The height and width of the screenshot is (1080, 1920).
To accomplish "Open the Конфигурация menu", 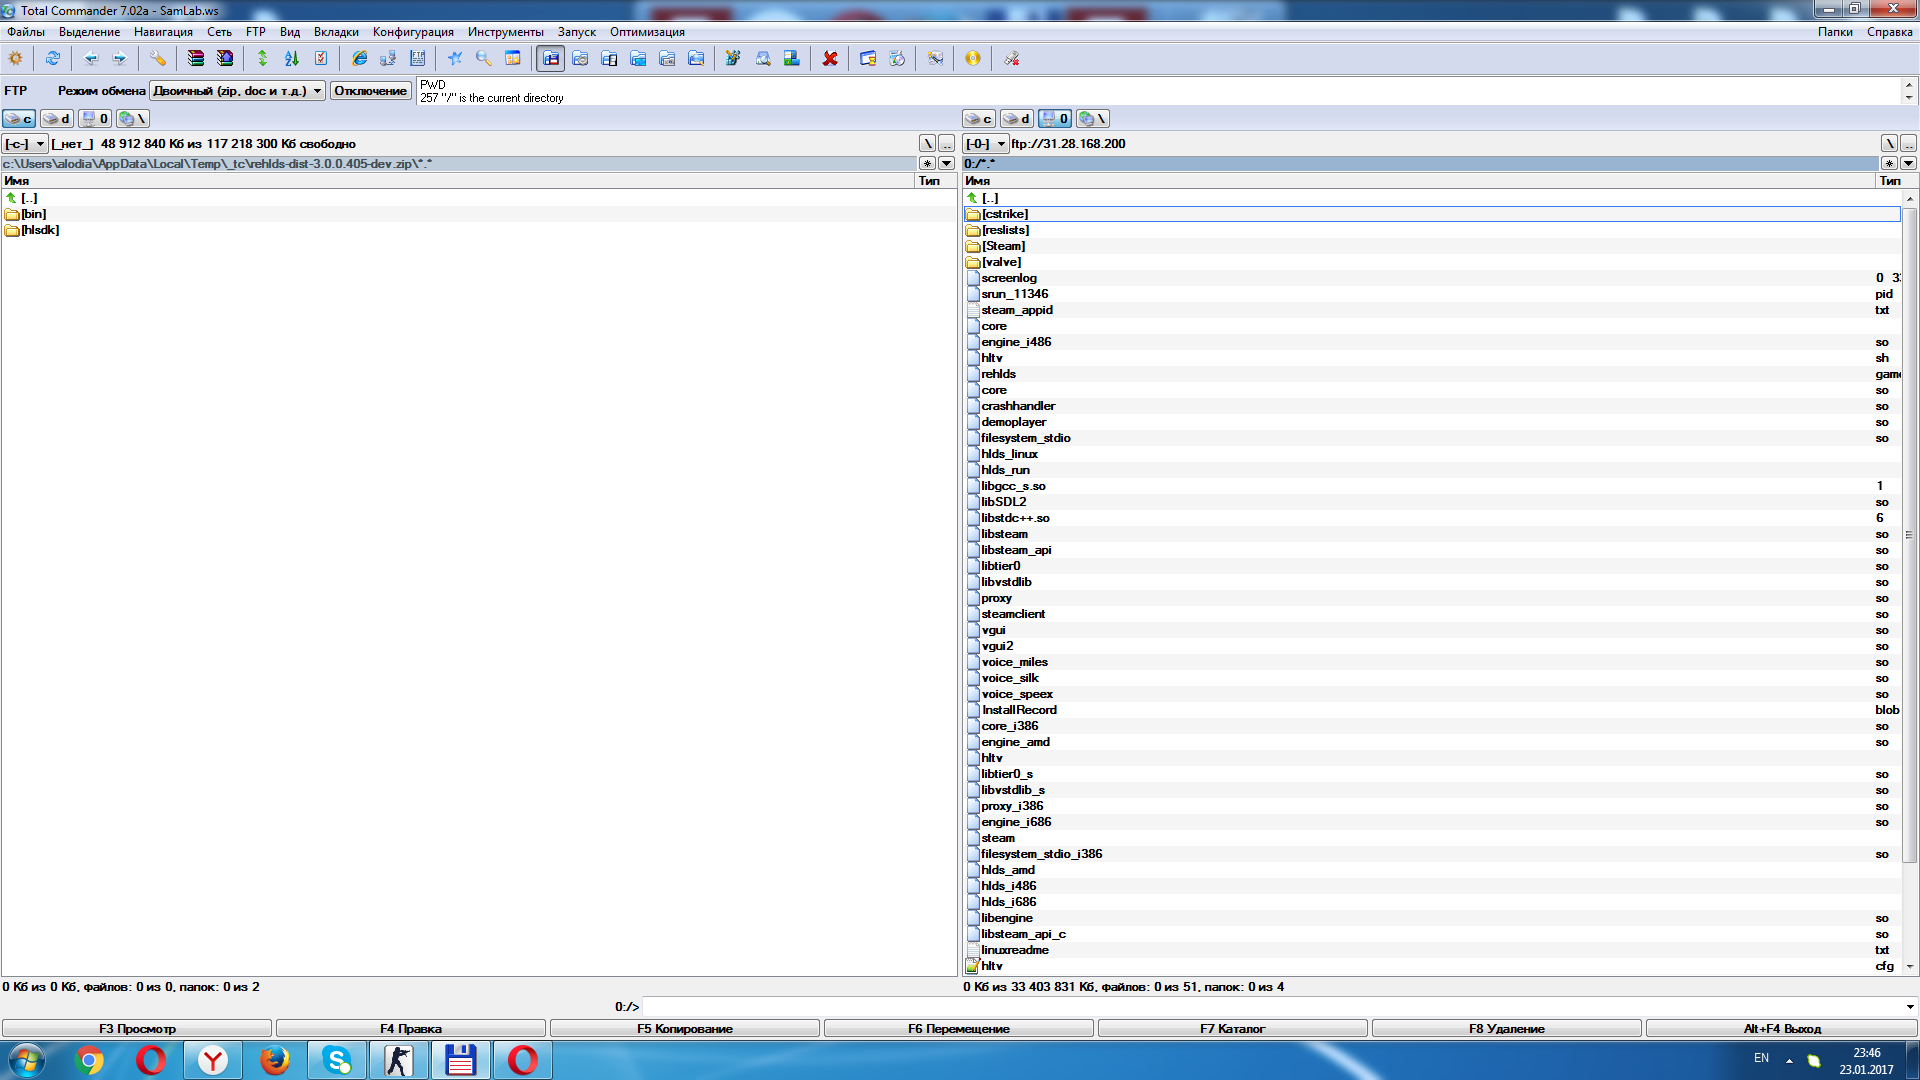I will (x=413, y=32).
